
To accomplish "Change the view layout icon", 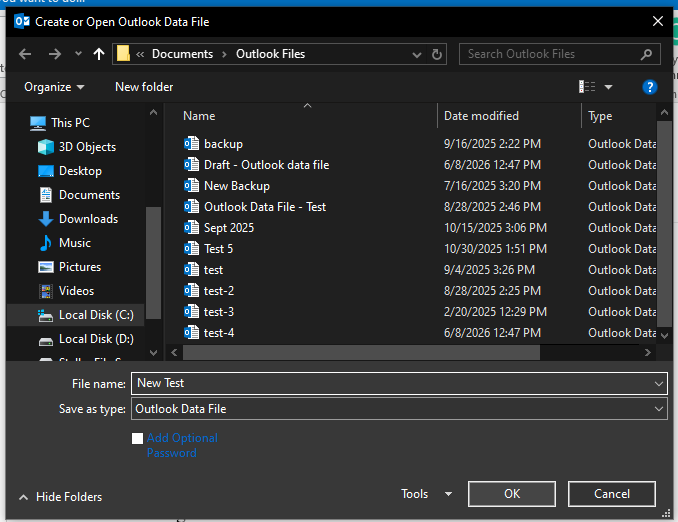I will pyautogui.click(x=587, y=87).
